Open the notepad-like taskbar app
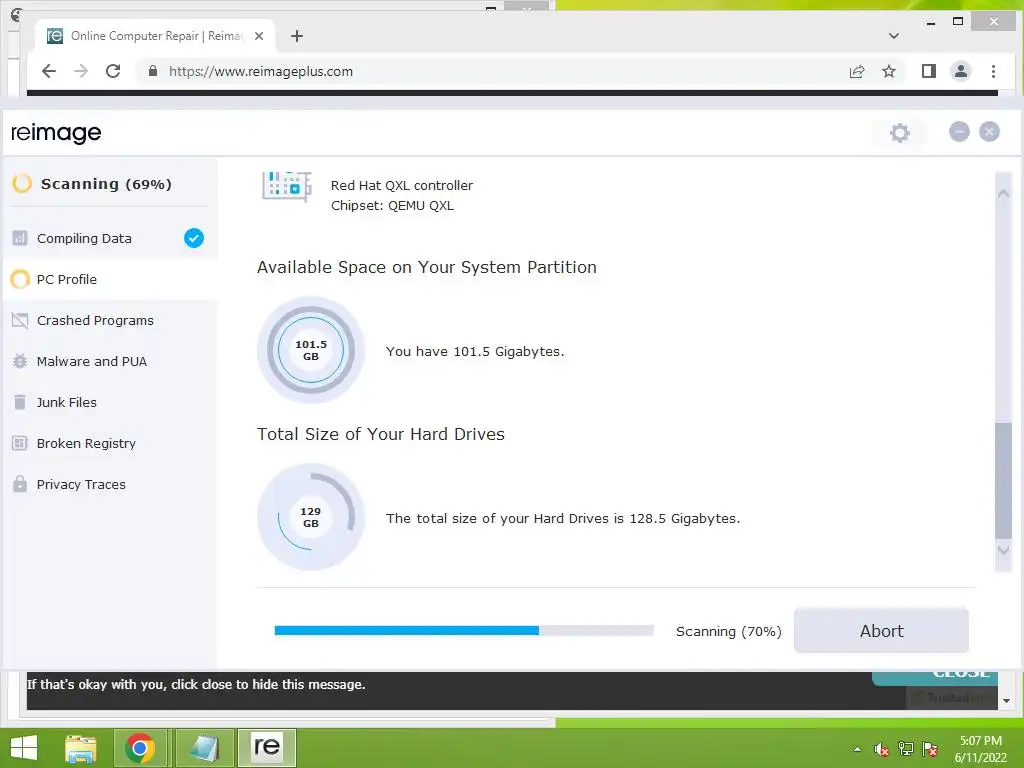 point(204,748)
